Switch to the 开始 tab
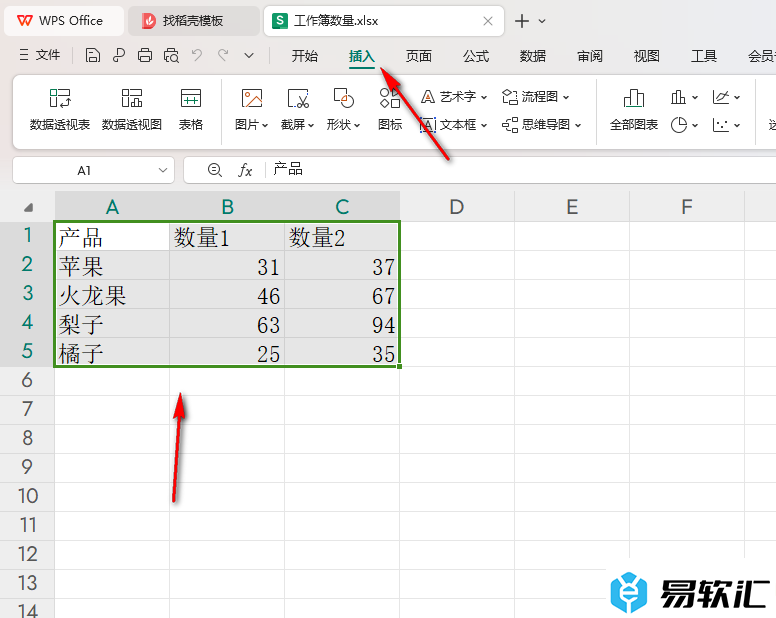Image resolution: width=776 pixels, height=618 pixels. pyautogui.click(x=304, y=56)
